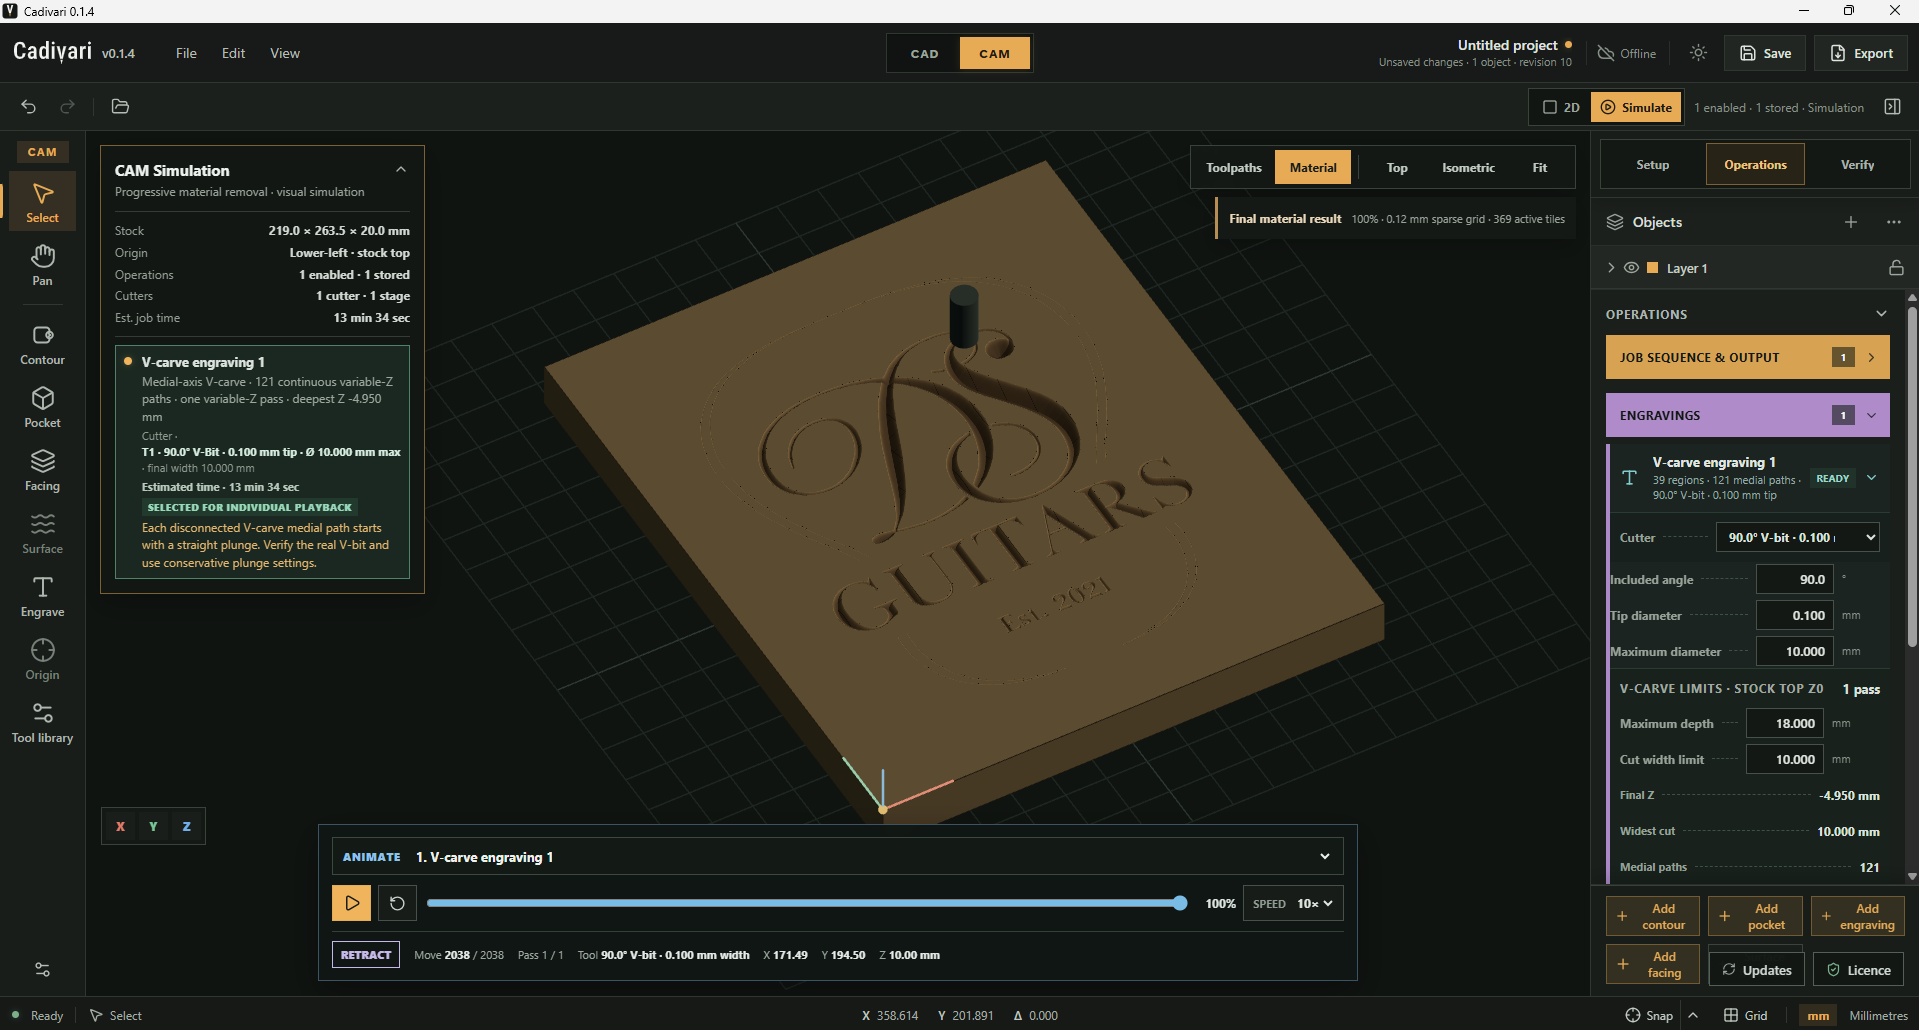This screenshot has width=1919, height=1030.
Task: Choose the Origin tool
Action: [42, 660]
